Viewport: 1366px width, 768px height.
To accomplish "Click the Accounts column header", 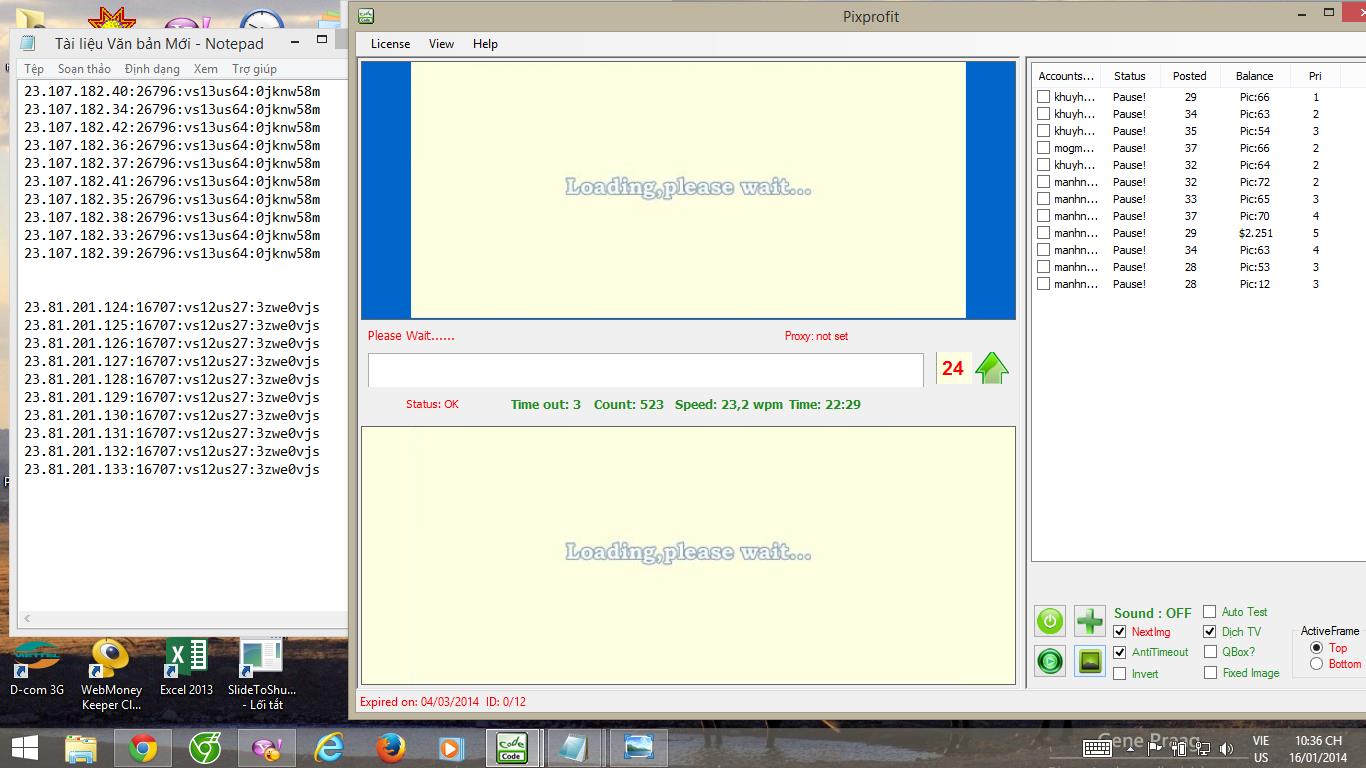I will point(1066,76).
